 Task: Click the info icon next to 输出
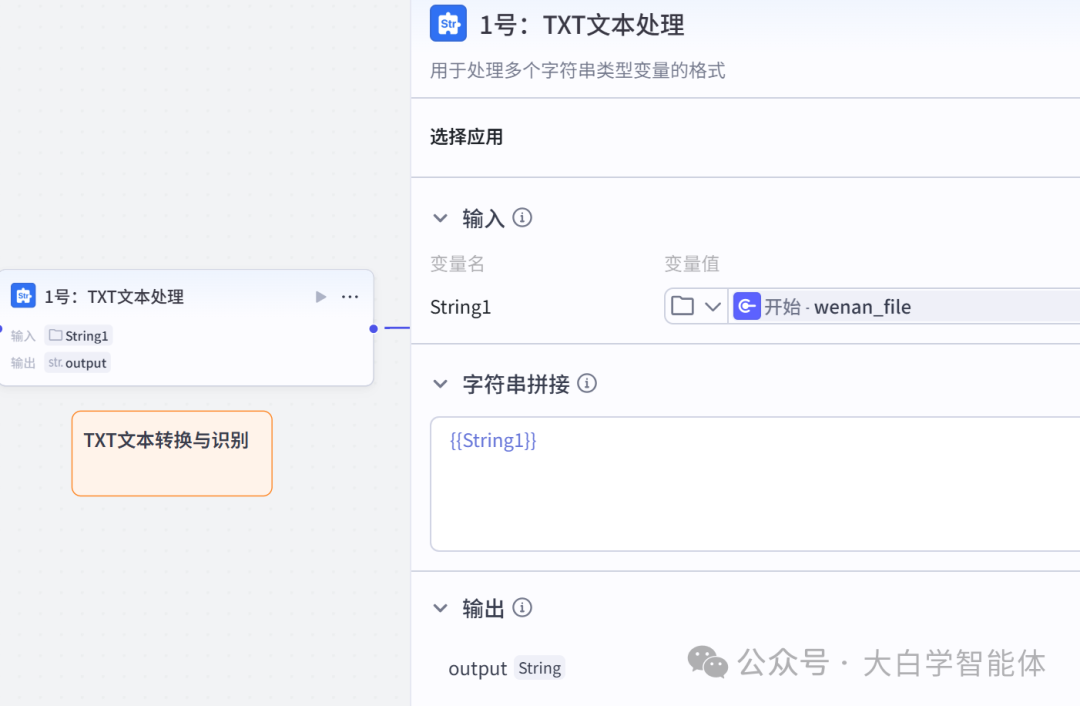[522, 608]
